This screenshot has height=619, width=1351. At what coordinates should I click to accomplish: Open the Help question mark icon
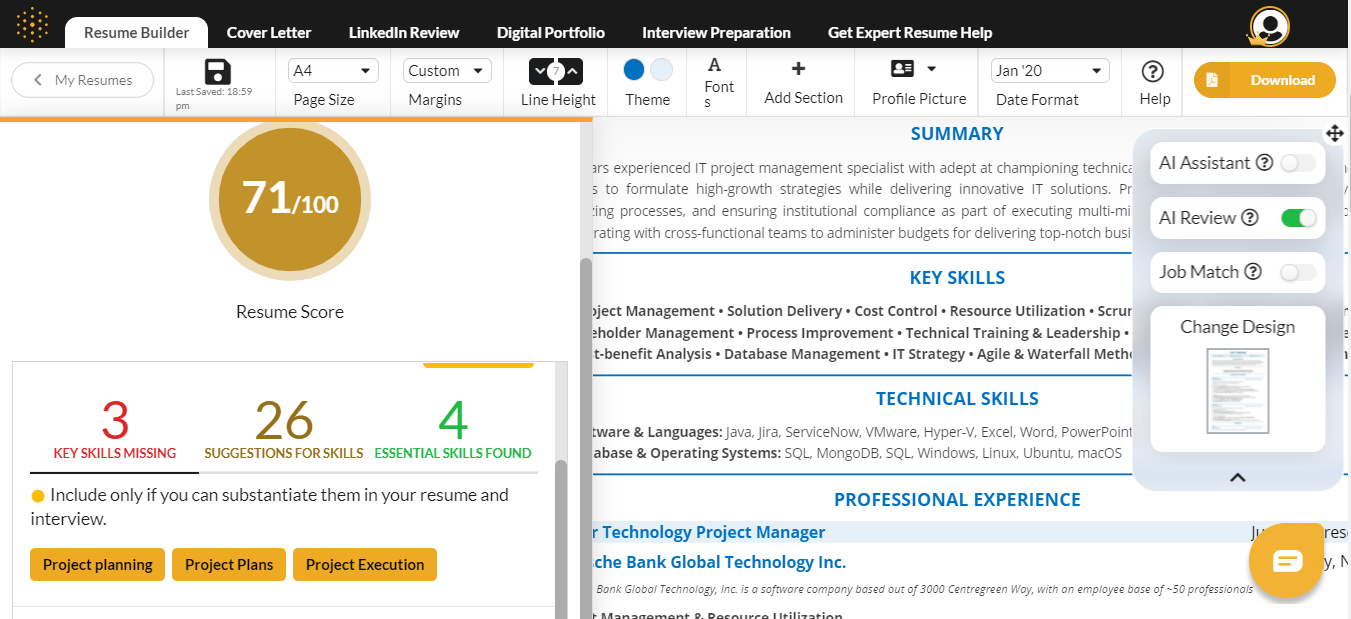(x=1153, y=71)
